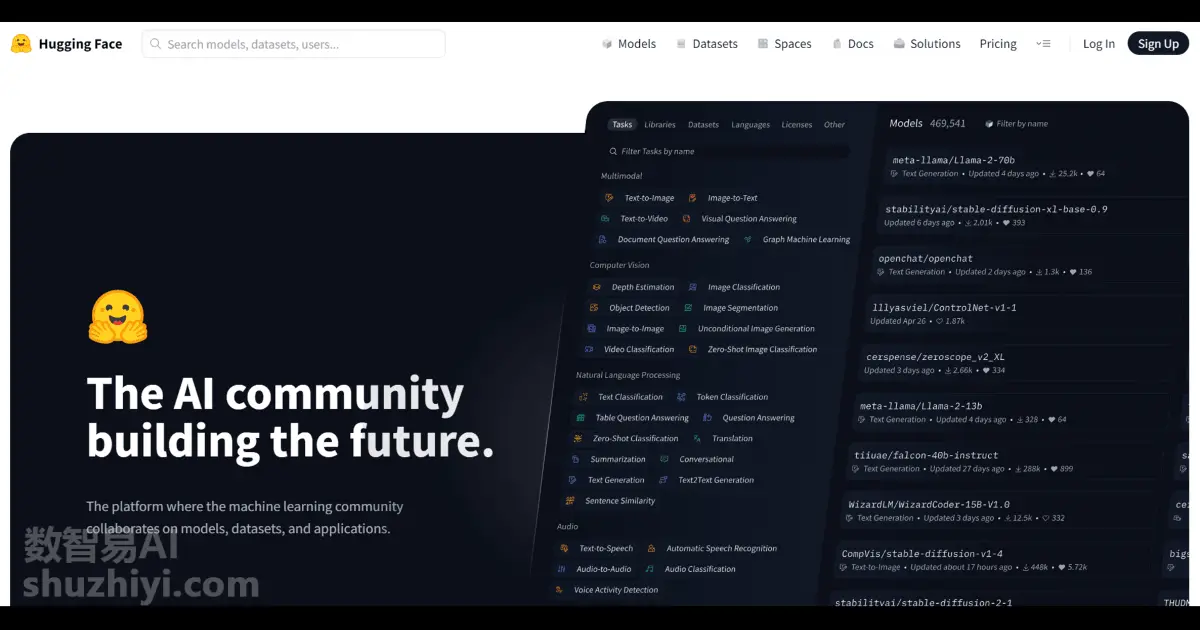
Task: Click the Sign Up button
Action: tap(1158, 43)
